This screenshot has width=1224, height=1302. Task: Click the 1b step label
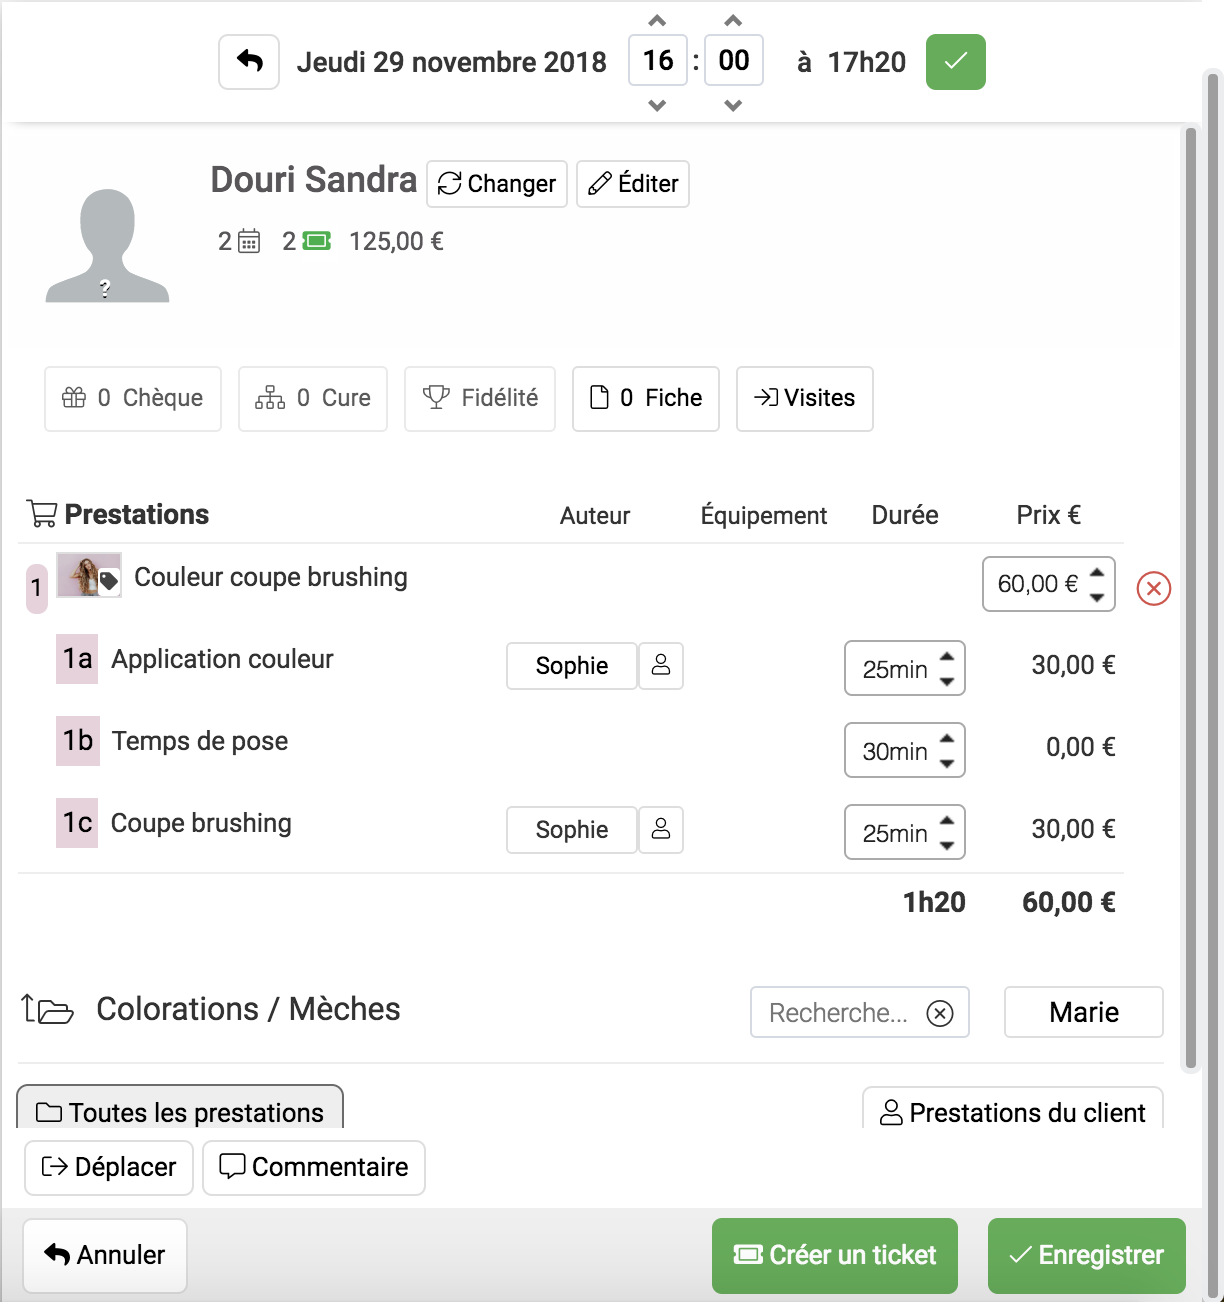(x=78, y=741)
